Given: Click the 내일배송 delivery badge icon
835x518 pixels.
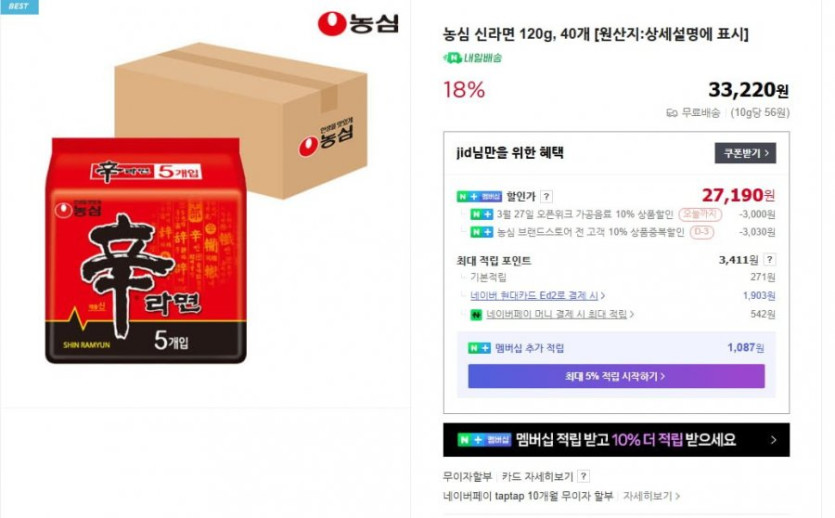Looking at the screenshot, I should [452, 57].
